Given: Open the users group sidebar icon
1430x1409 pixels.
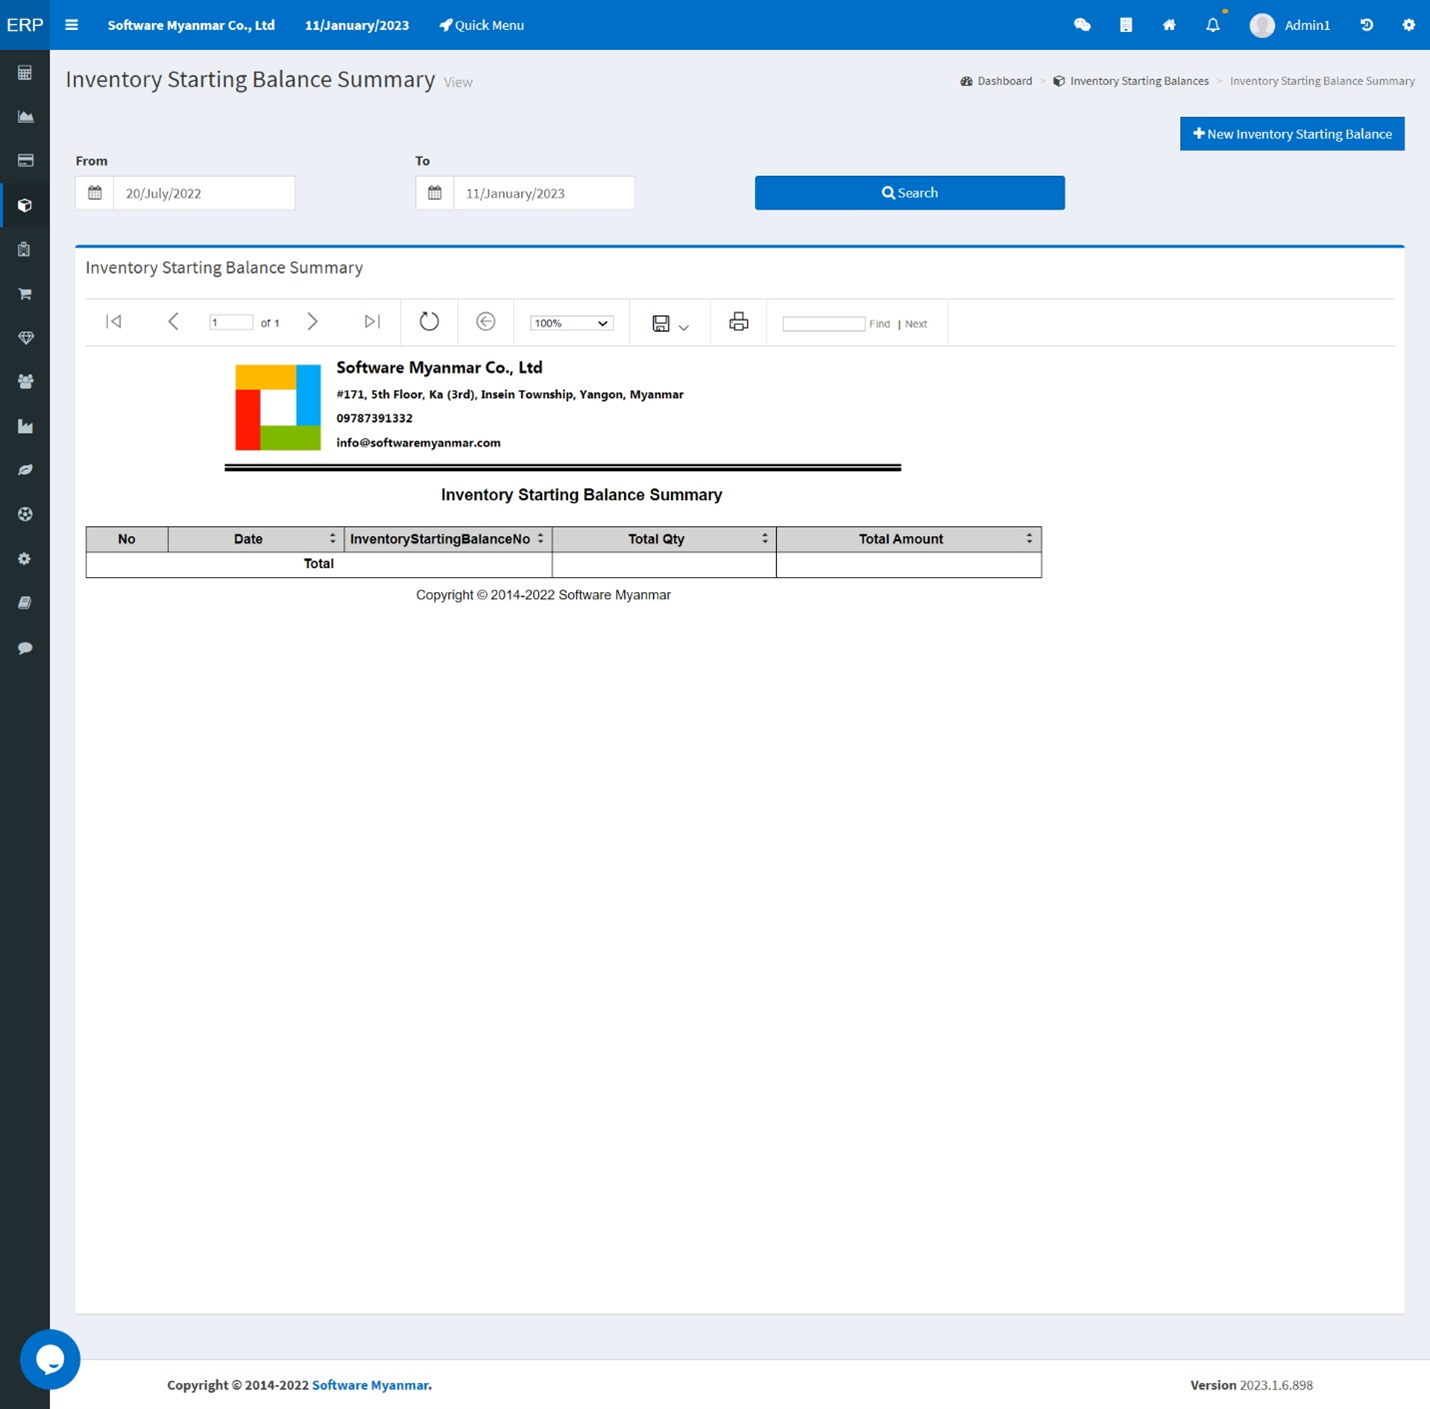Looking at the screenshot, I should point(25,381).
